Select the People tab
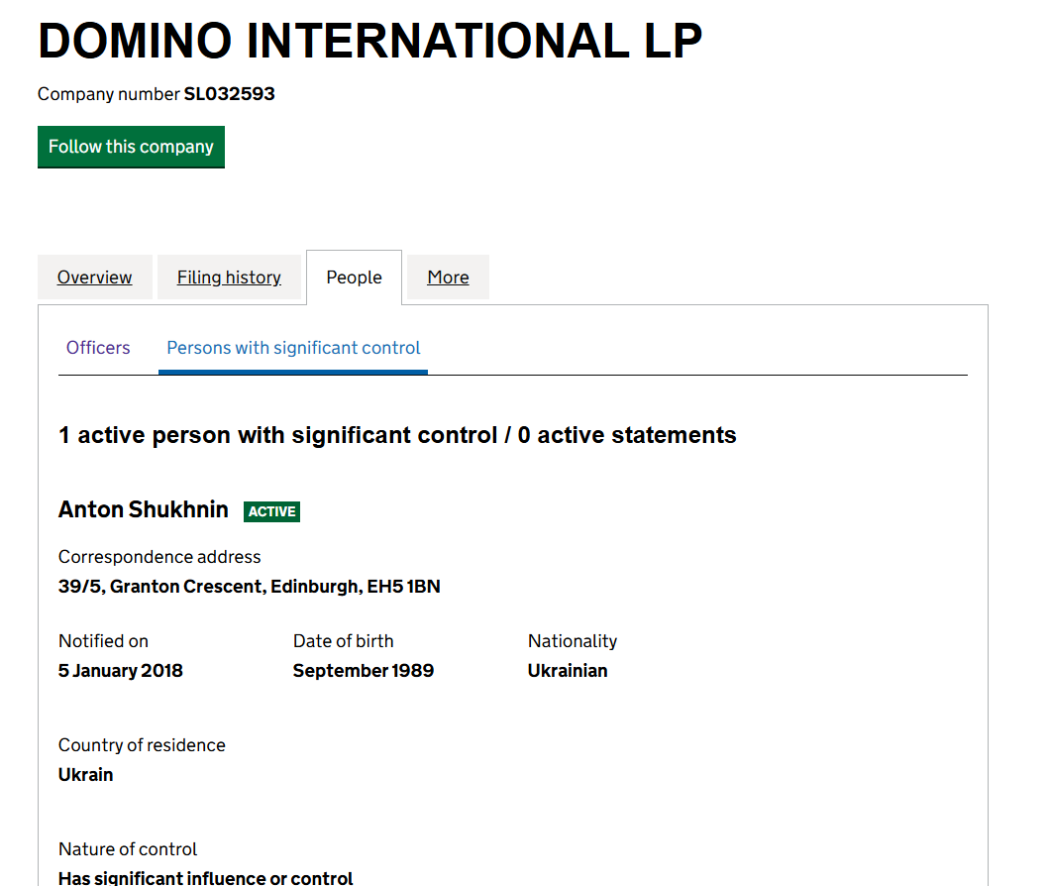This screenshot has height=886, width=1050. pos(354,277)
